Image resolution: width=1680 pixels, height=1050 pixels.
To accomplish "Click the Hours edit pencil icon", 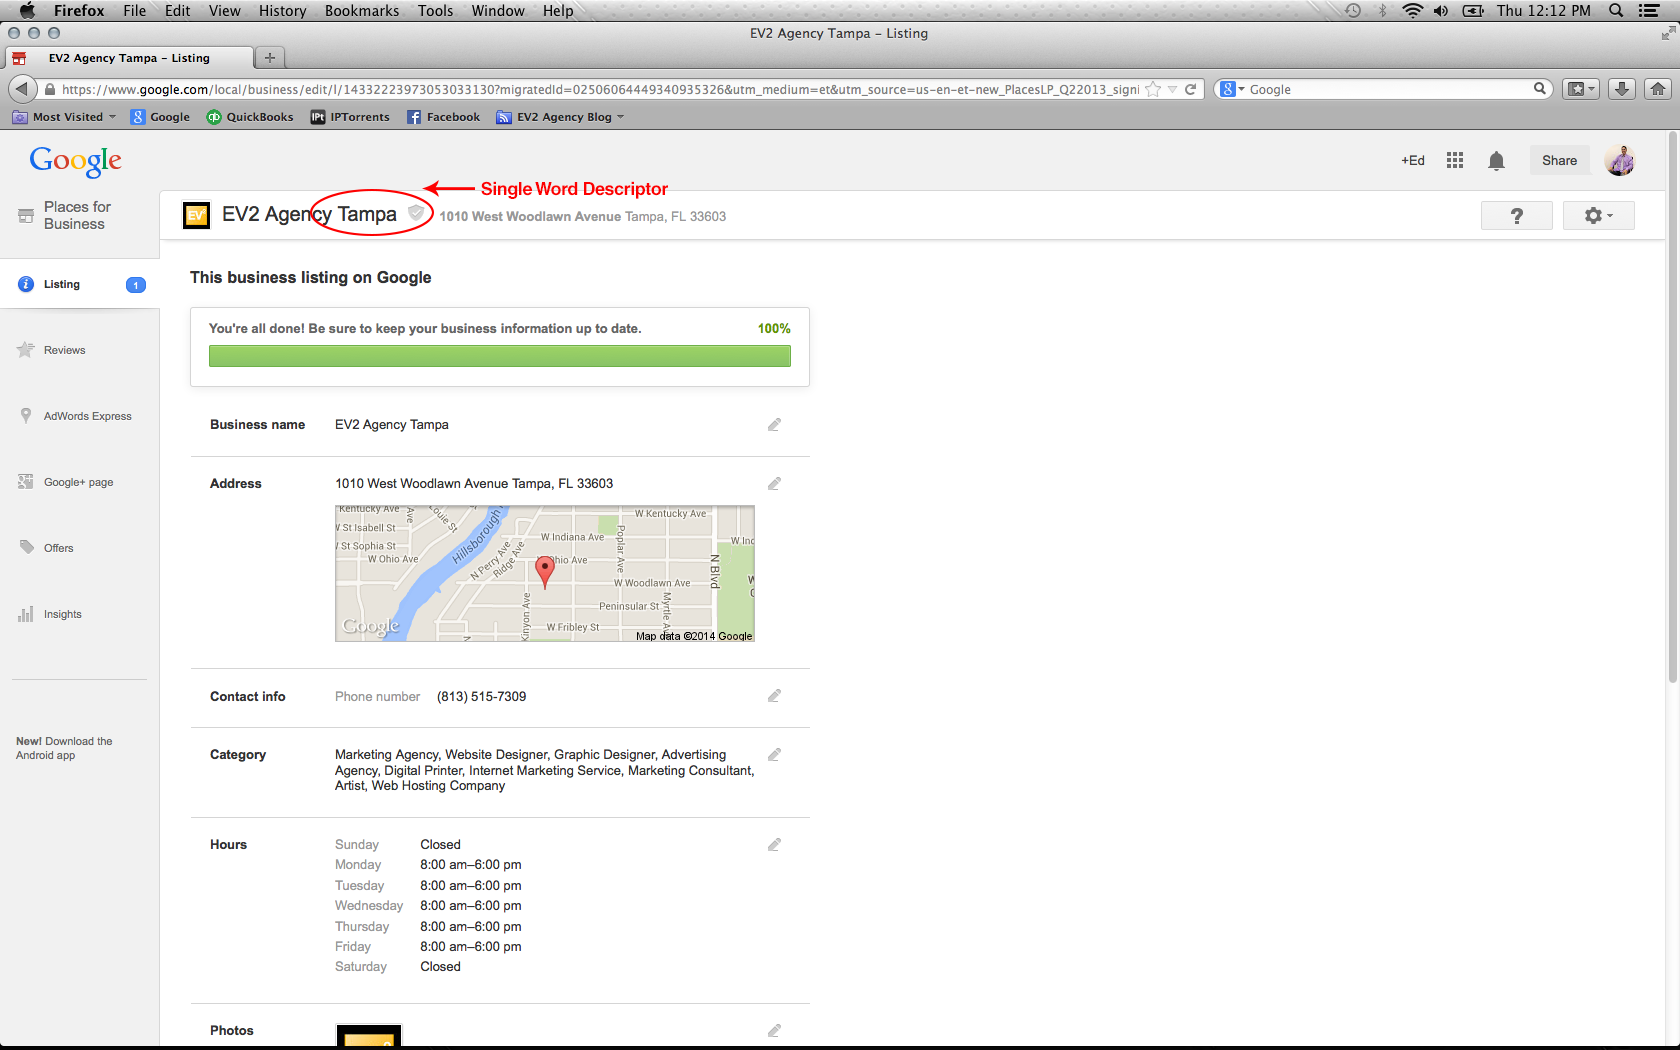I will [x=774, y=845].
